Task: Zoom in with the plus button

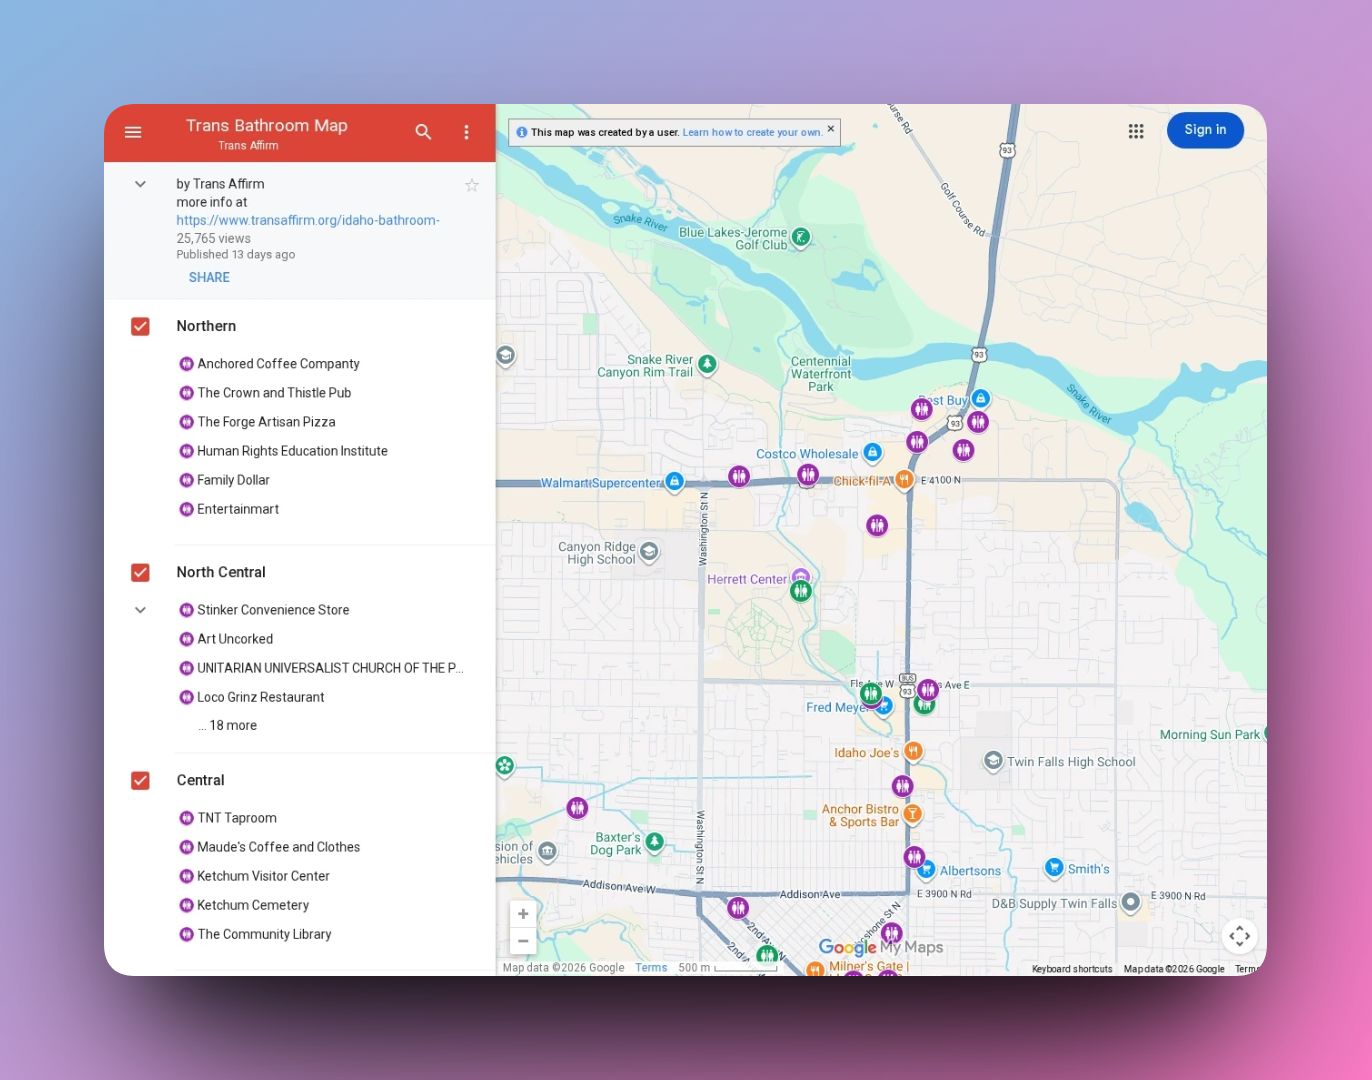Action: [x=523, y=914]
